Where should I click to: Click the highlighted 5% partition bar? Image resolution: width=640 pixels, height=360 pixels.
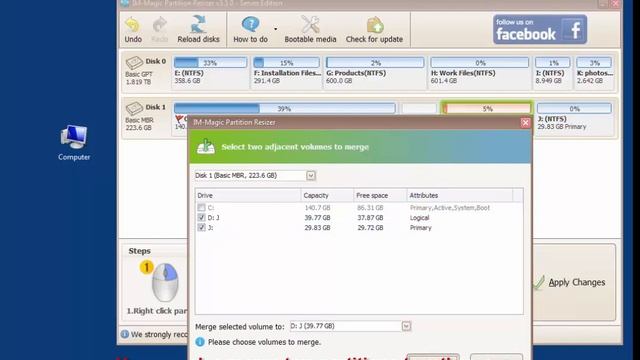[x=487, y=109]
